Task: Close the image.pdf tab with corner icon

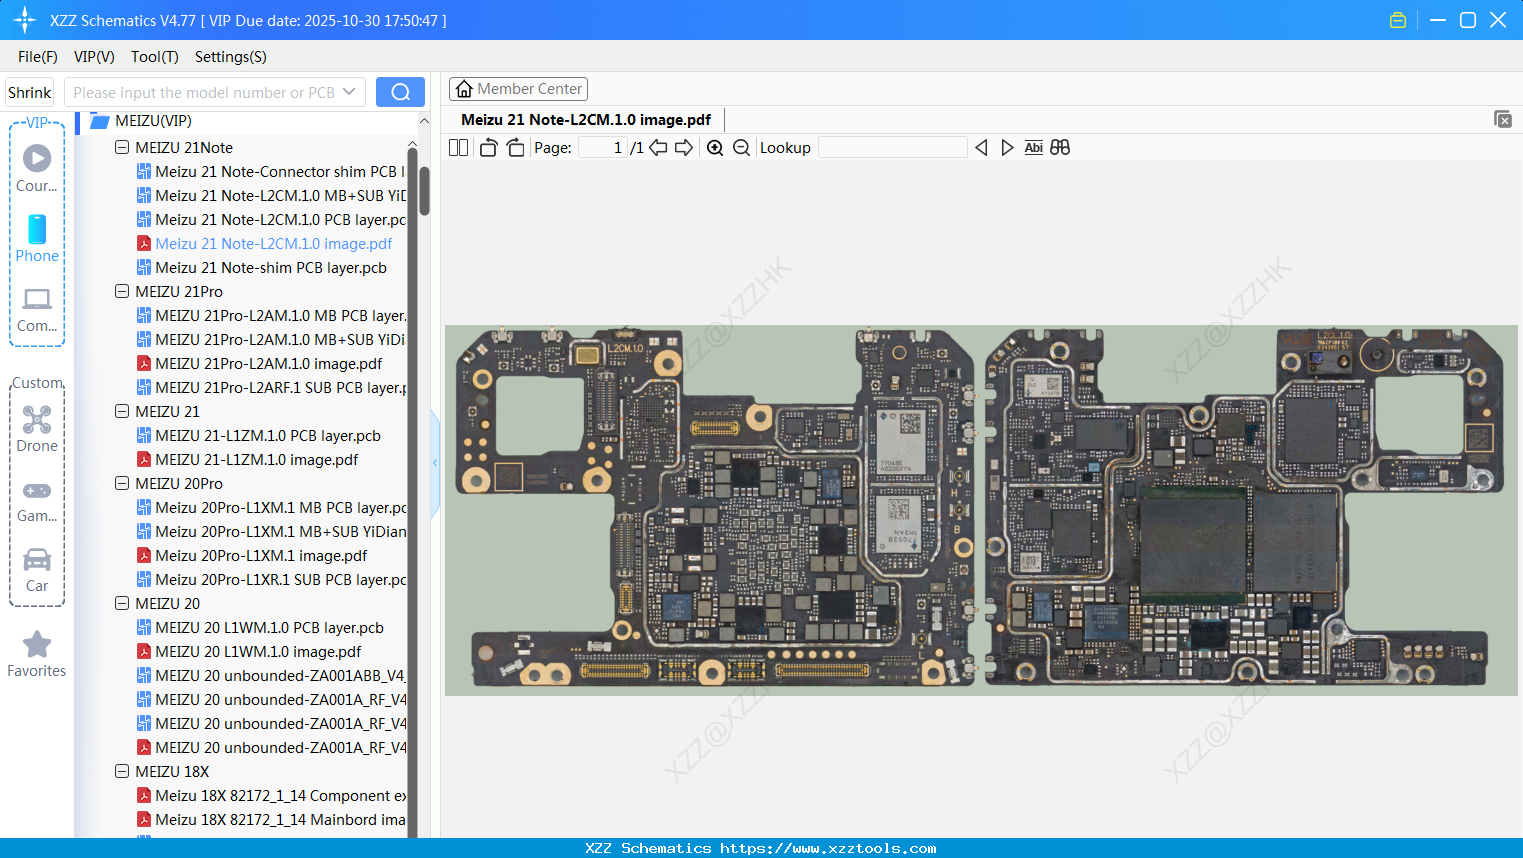Action: [x=1502, y=119]
